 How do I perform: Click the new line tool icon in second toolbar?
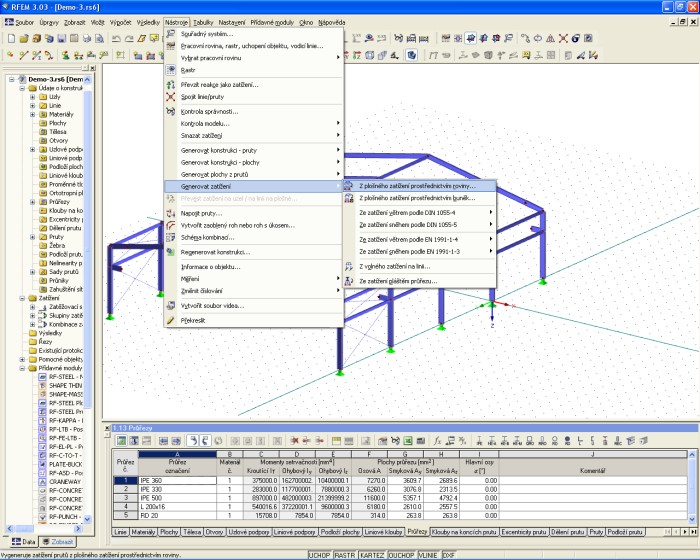coord(24,55)
